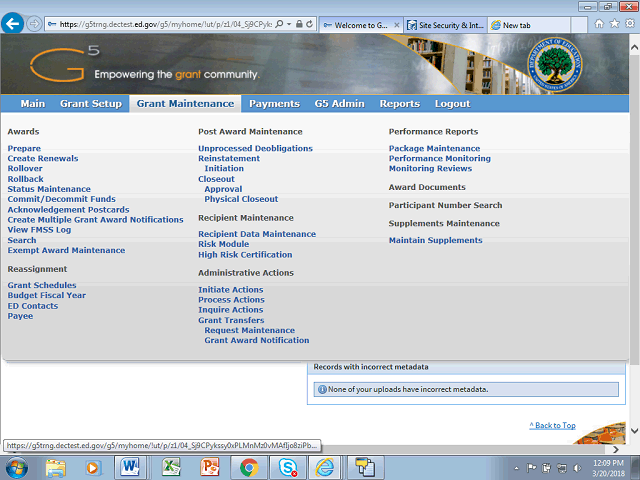Open View FMSS Log link

click(x=39, y=230)
